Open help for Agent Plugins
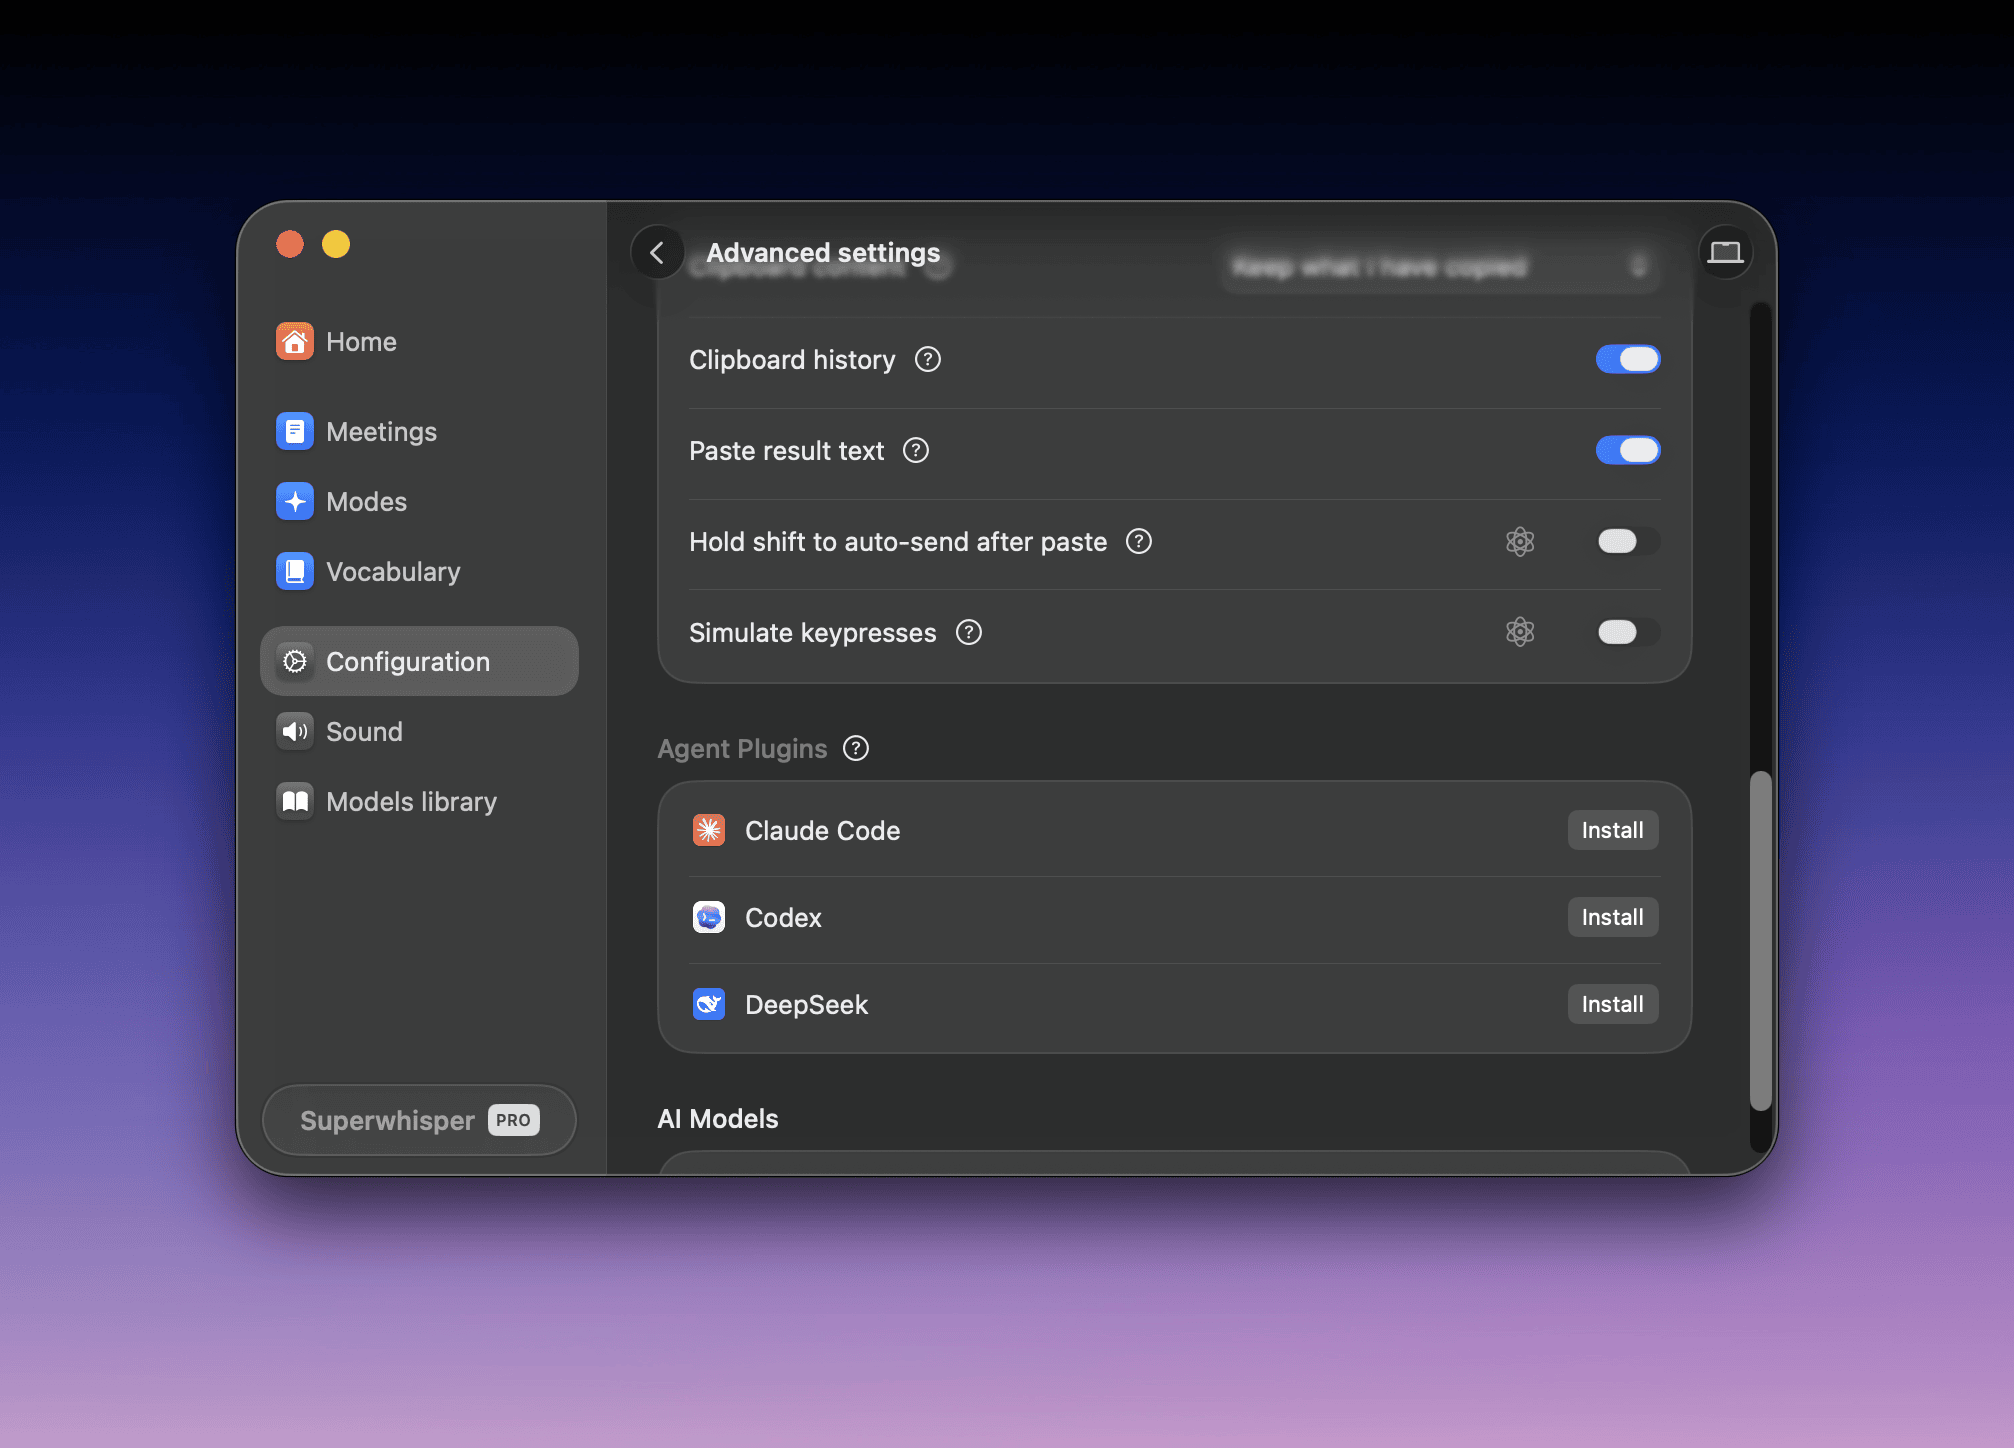The height and width of the screenshot is (1448, 2014). pos(856,748)
